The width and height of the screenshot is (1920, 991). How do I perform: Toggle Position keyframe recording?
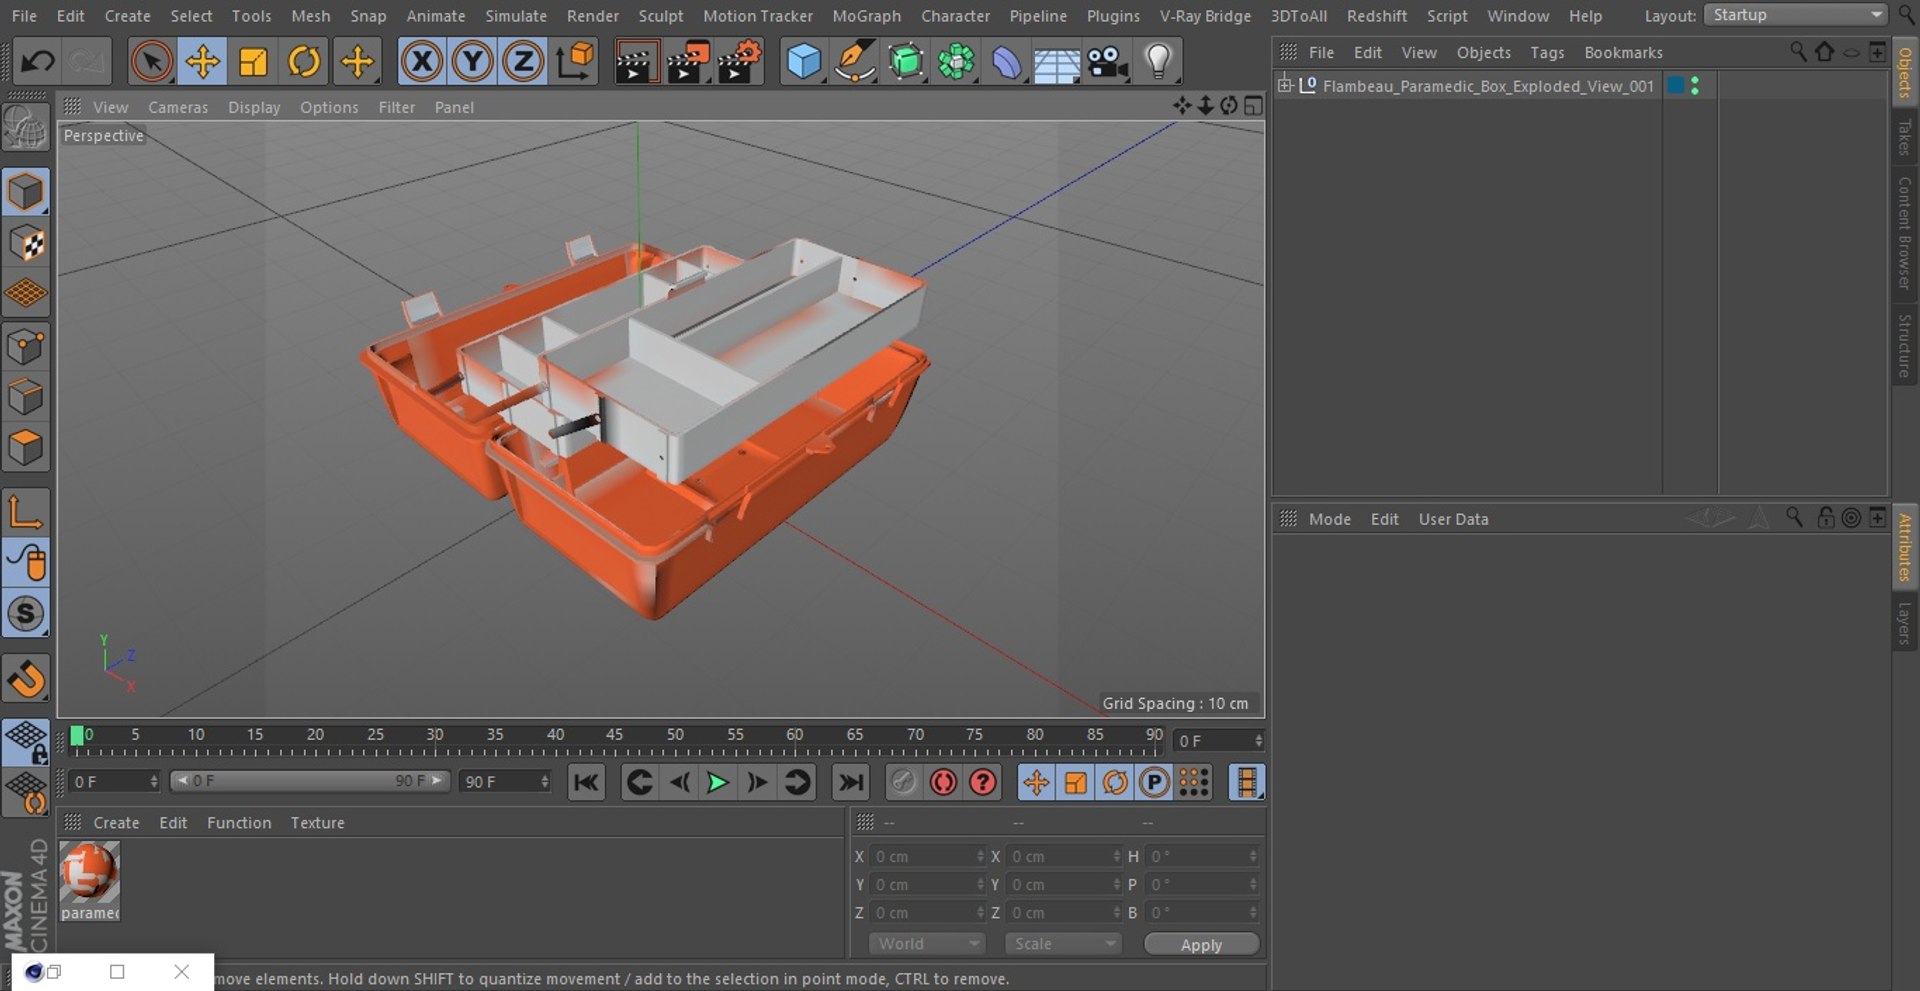click(1036, 782)
